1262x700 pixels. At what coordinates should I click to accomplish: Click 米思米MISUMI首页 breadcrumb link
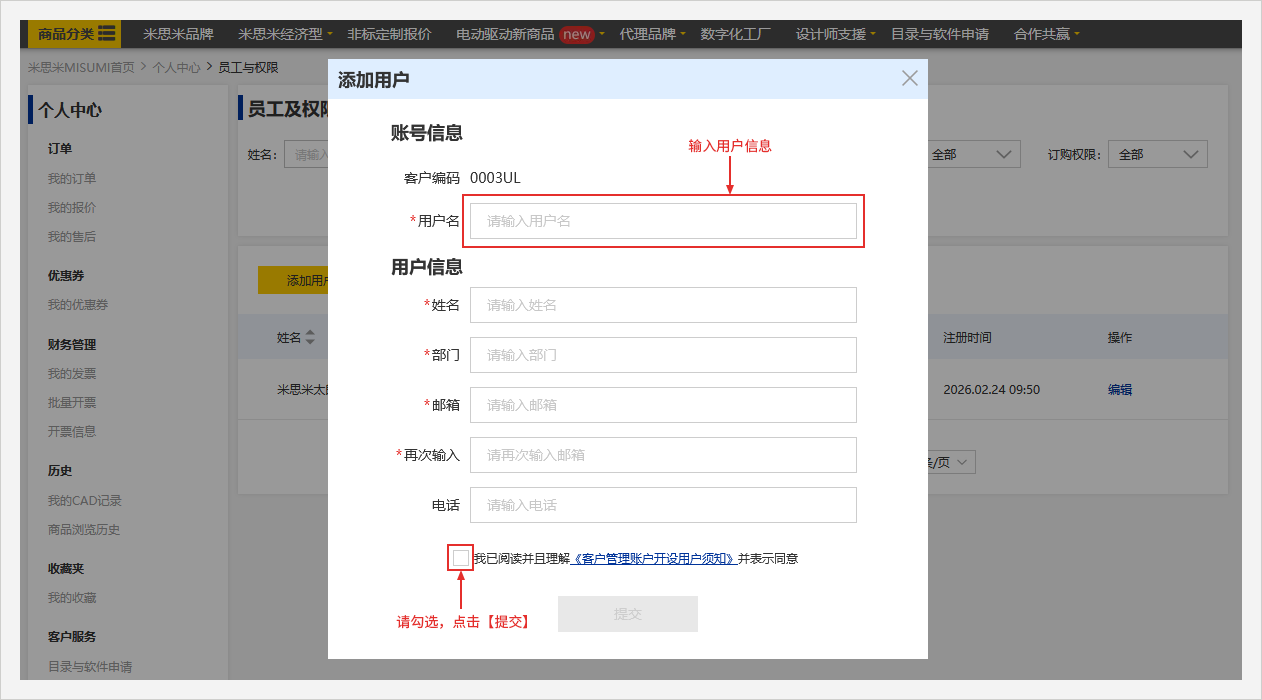[x=81, y=68]
